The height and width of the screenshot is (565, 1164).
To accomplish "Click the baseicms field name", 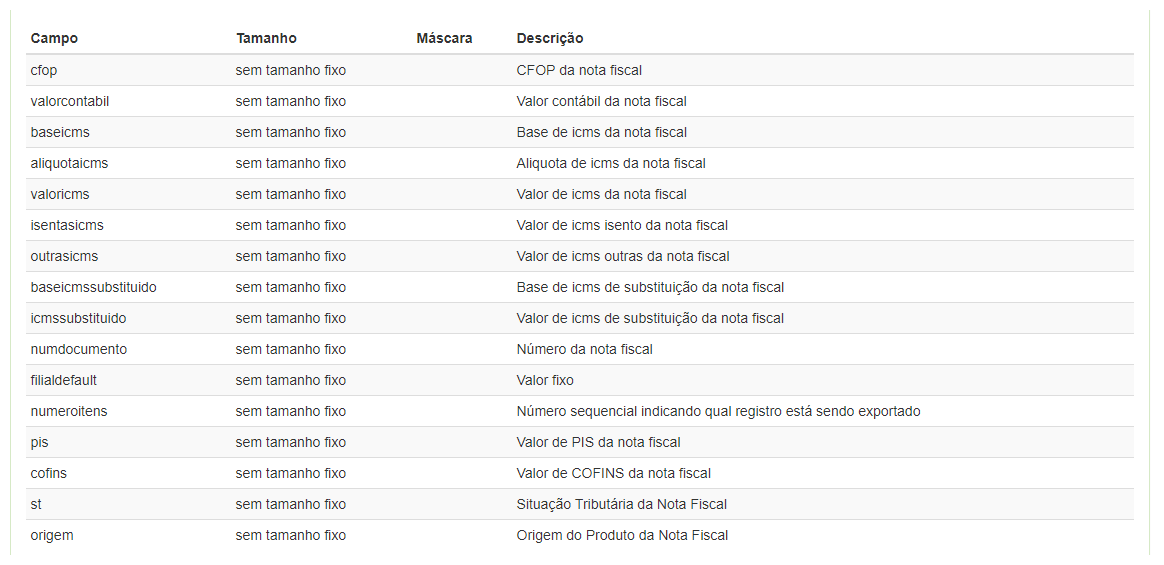I will coord(60,132).
